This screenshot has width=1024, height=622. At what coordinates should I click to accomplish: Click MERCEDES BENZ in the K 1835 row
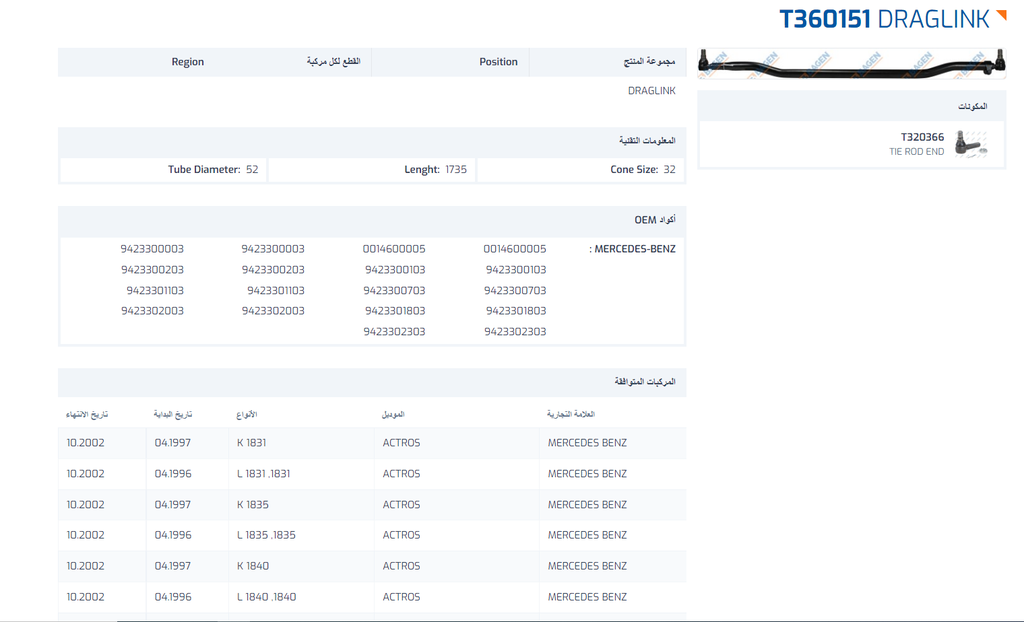pos(587,504)
